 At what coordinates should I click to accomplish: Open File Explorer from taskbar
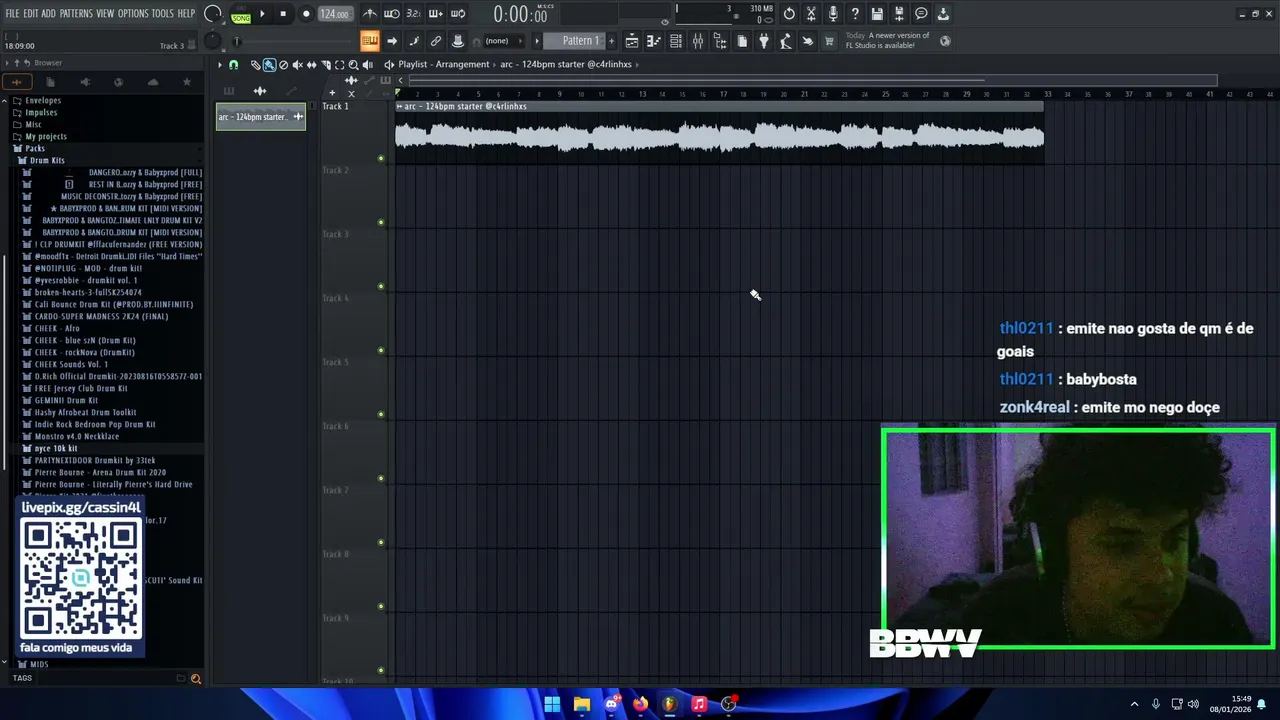[582, 704]
